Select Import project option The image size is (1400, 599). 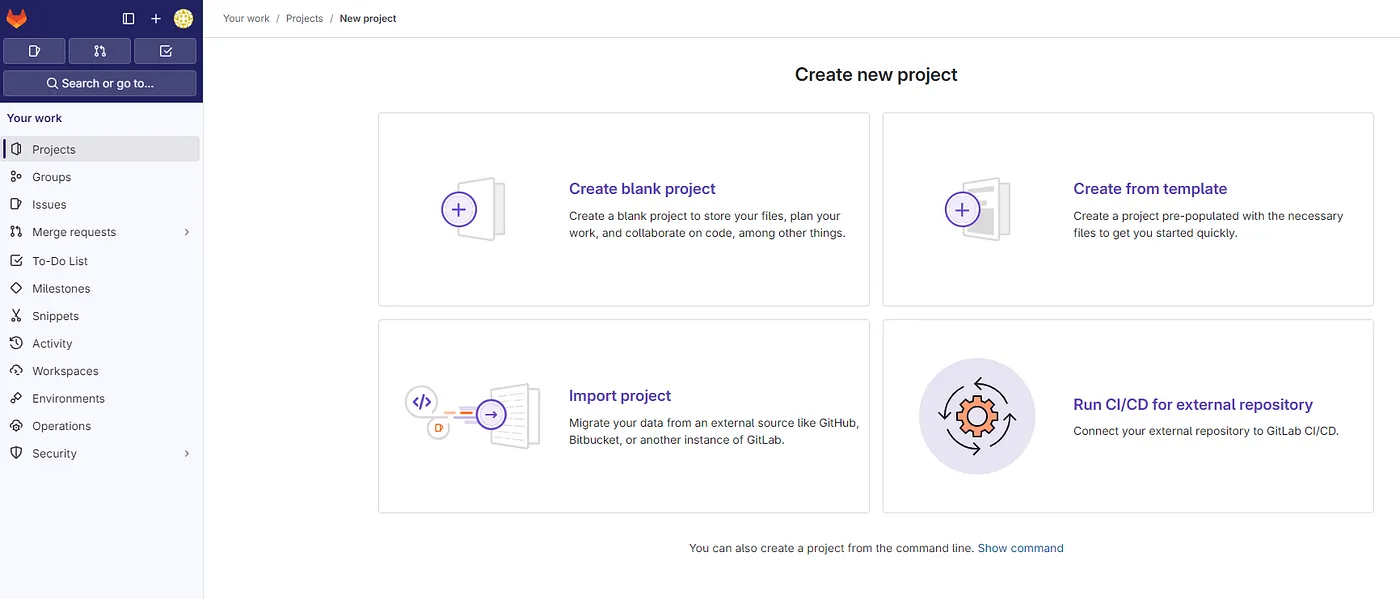click(620, 396)
